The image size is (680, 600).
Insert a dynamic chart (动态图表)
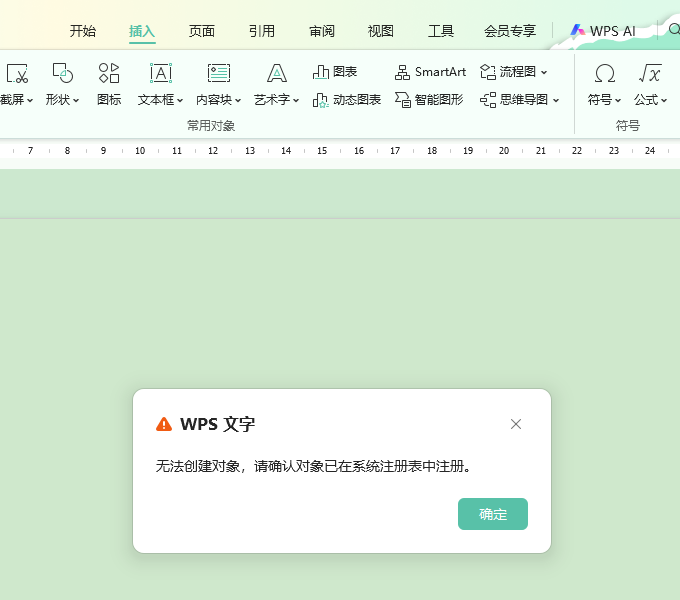pyautogui.click(x=347, y=100)
